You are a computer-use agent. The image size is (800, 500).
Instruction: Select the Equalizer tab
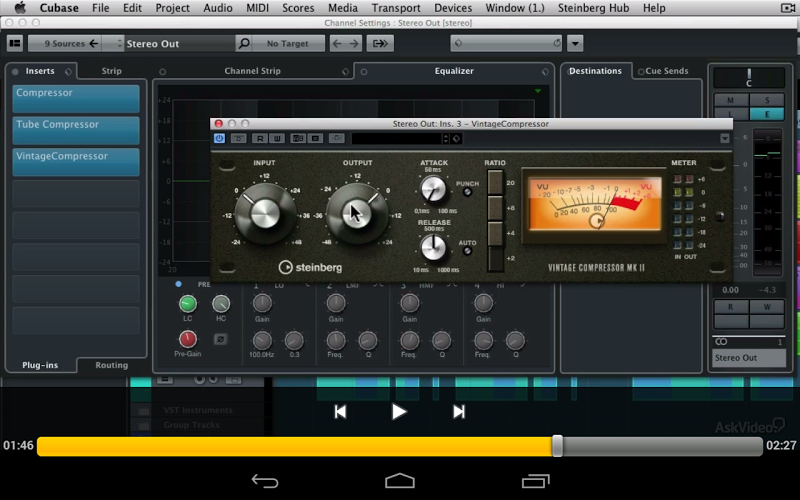454,71
